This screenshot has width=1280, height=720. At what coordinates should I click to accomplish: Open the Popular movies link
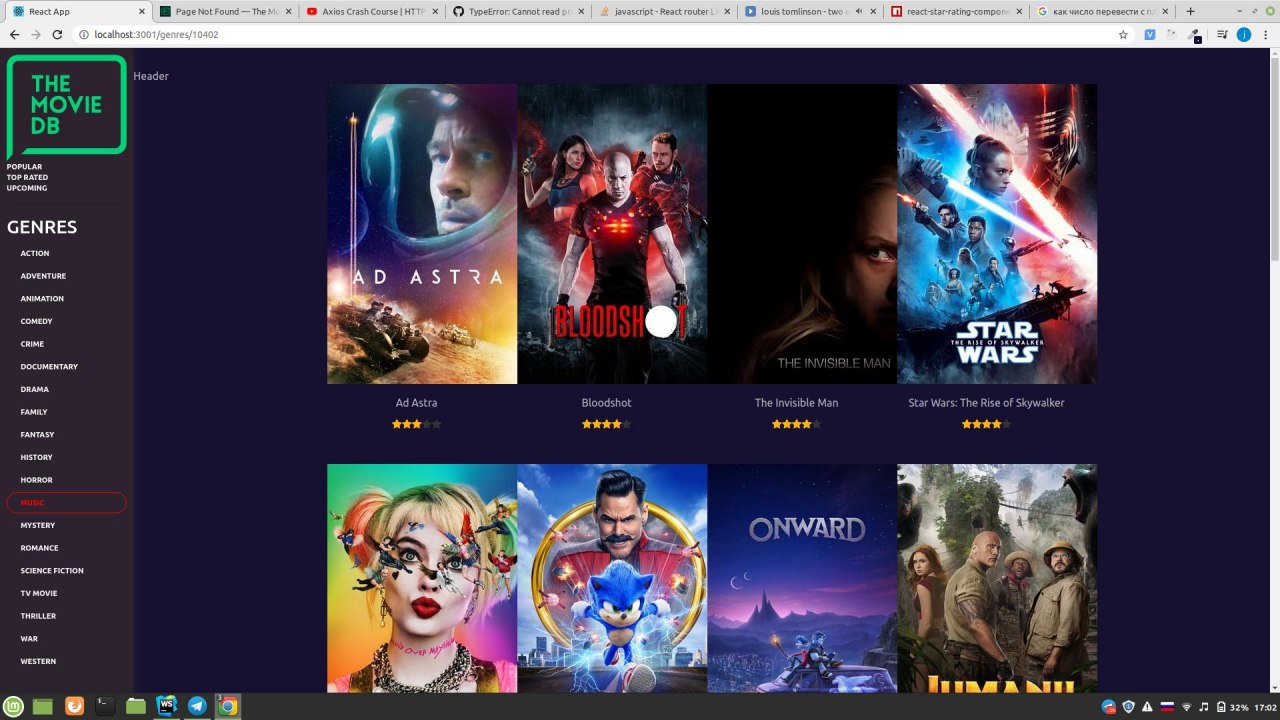pos(25,167)
